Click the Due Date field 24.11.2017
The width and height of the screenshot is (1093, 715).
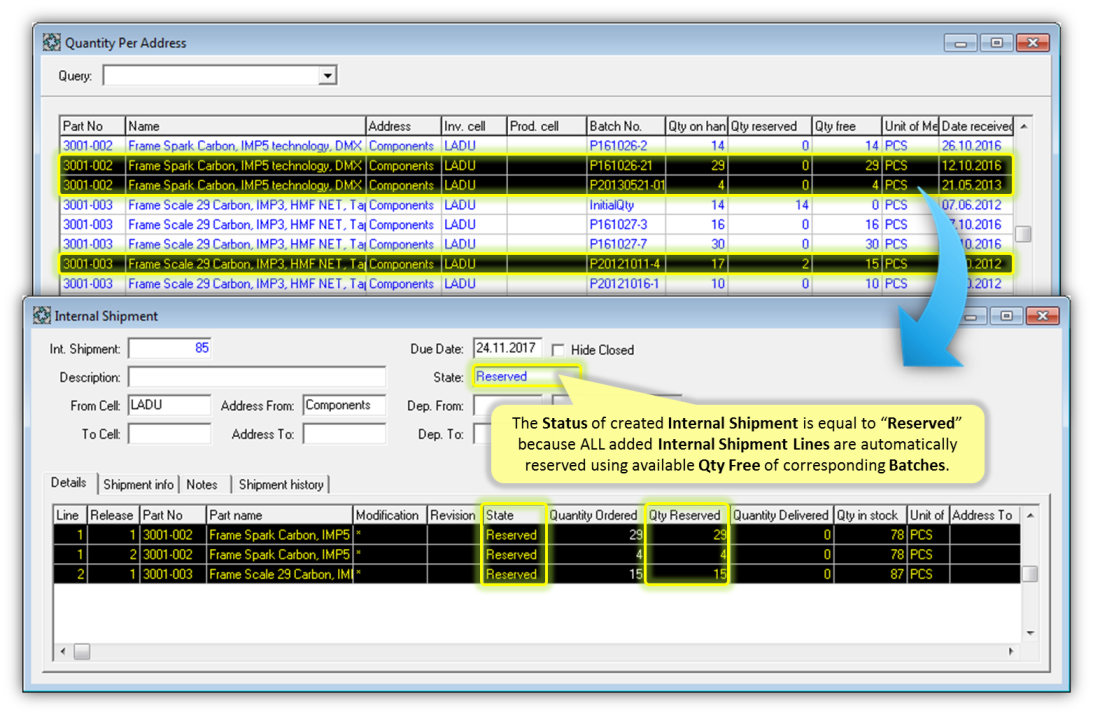(507, 348)
